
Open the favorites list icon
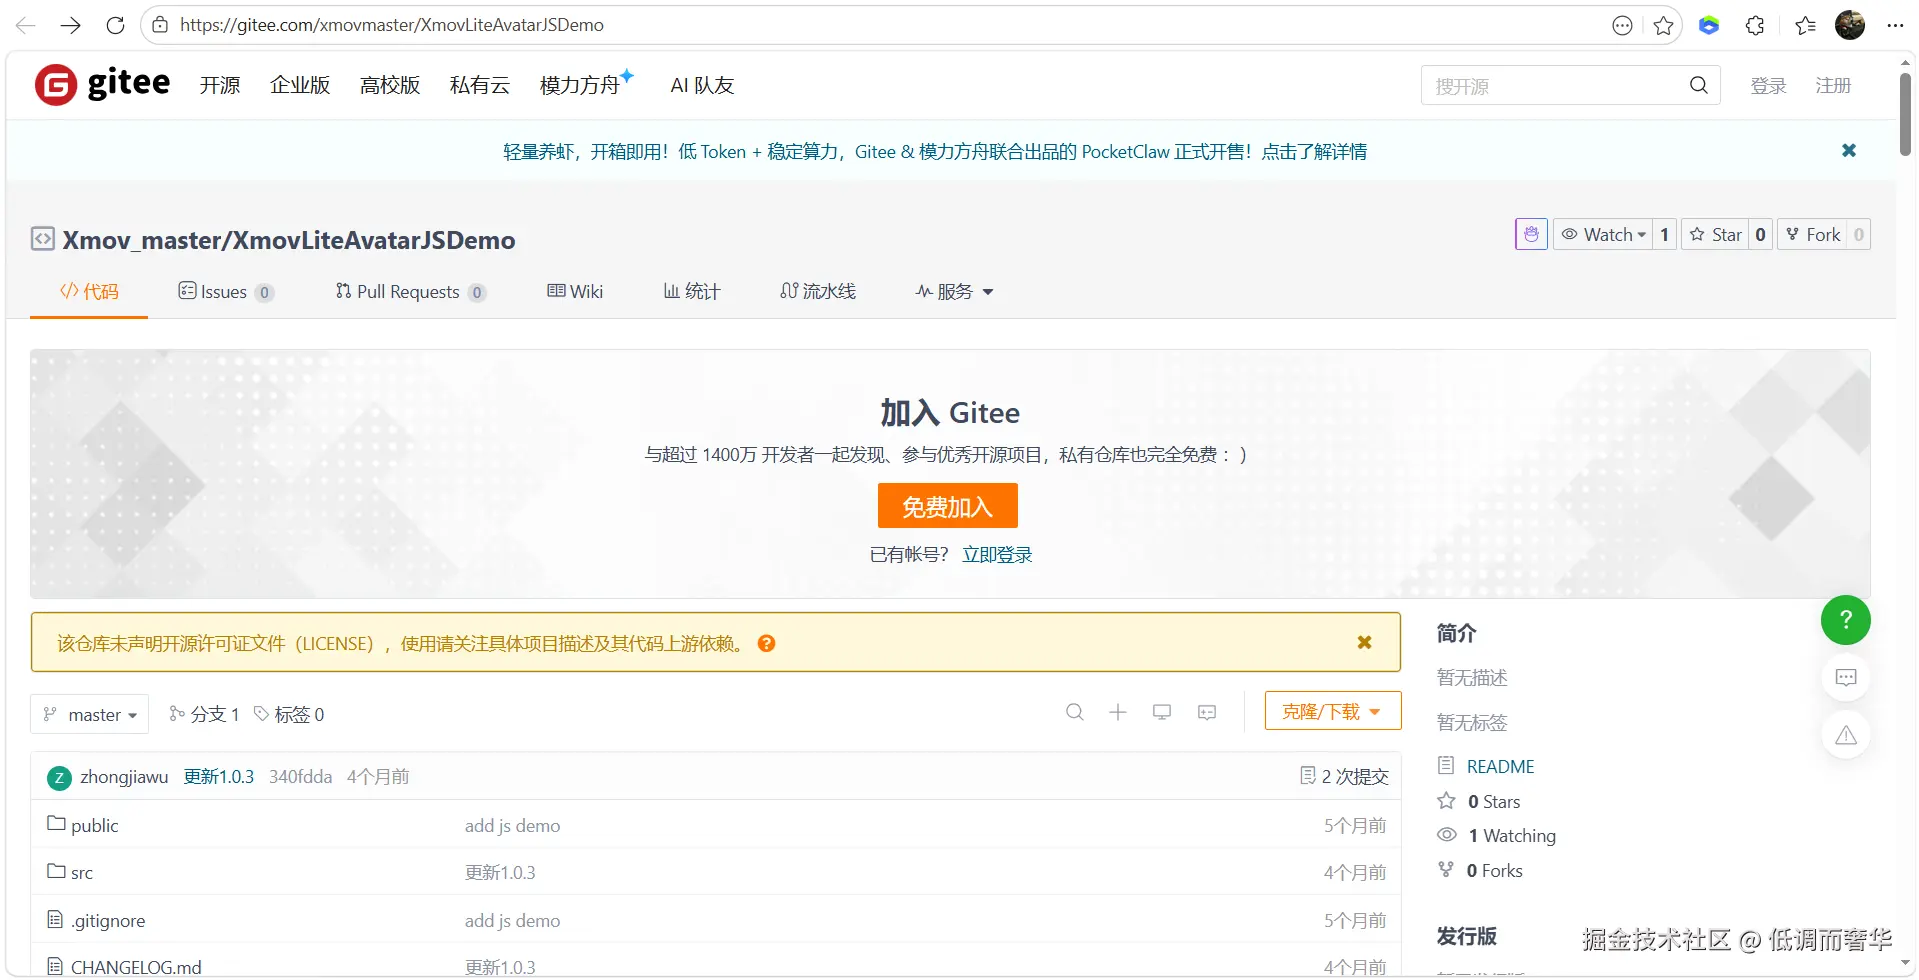click(x=1805, y=25)
